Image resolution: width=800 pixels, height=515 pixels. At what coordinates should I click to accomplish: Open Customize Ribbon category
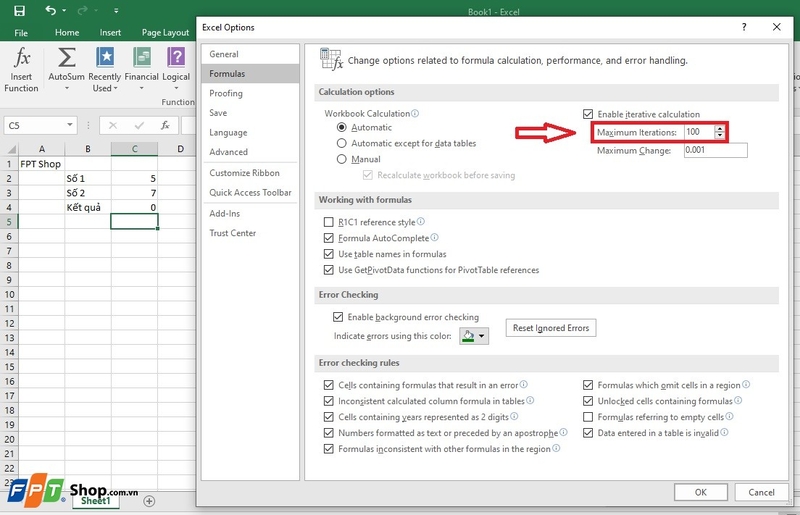click(250, 173)
